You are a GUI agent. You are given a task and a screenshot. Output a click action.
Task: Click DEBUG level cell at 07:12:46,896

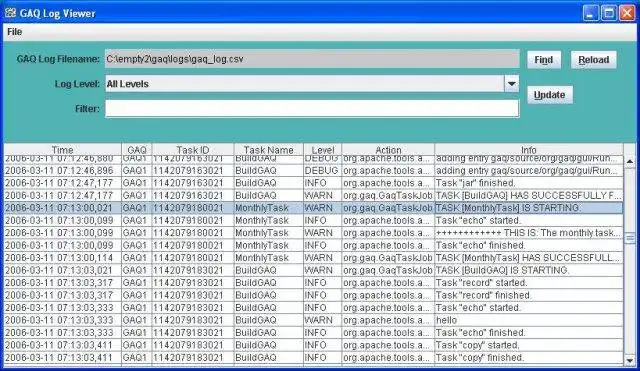coord(322,171)
